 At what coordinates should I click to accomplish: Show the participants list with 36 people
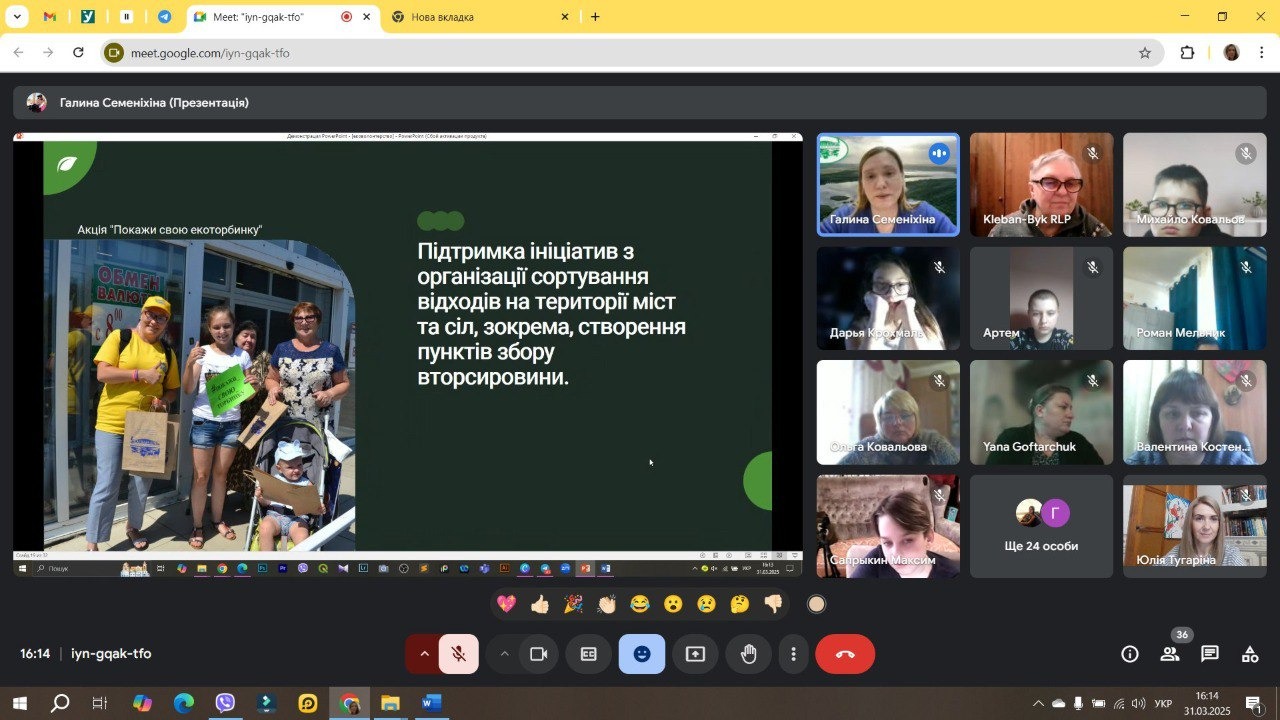pyautogui.click(x=1169, y=654)
